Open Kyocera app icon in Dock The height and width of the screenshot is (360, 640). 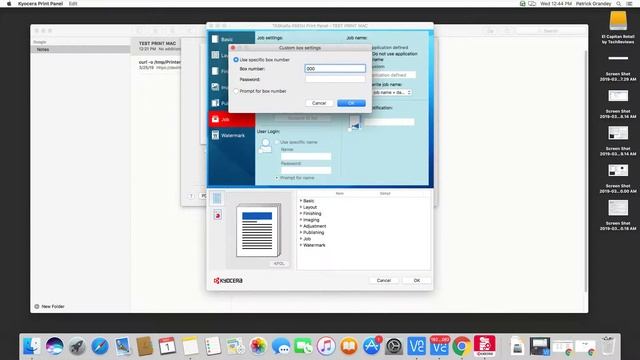point(484,346)
